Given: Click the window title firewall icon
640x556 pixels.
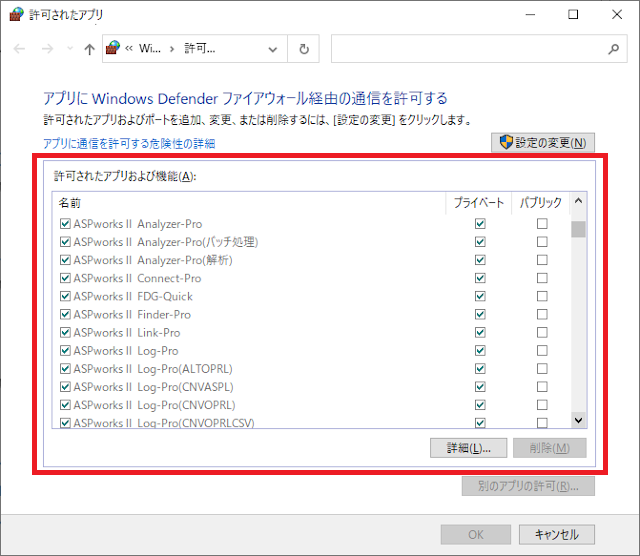Looking at the screenshot, I should 16,14.
